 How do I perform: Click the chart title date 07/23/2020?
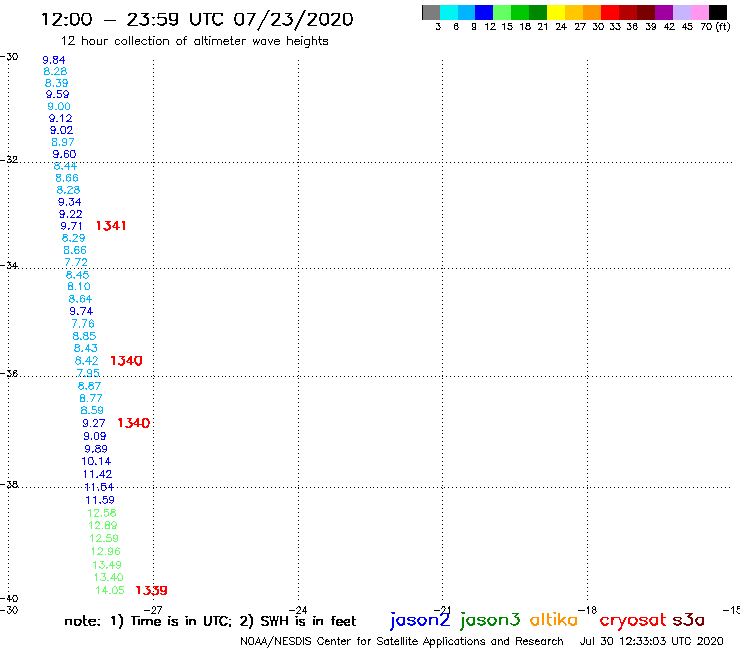[x=294, y=19]
